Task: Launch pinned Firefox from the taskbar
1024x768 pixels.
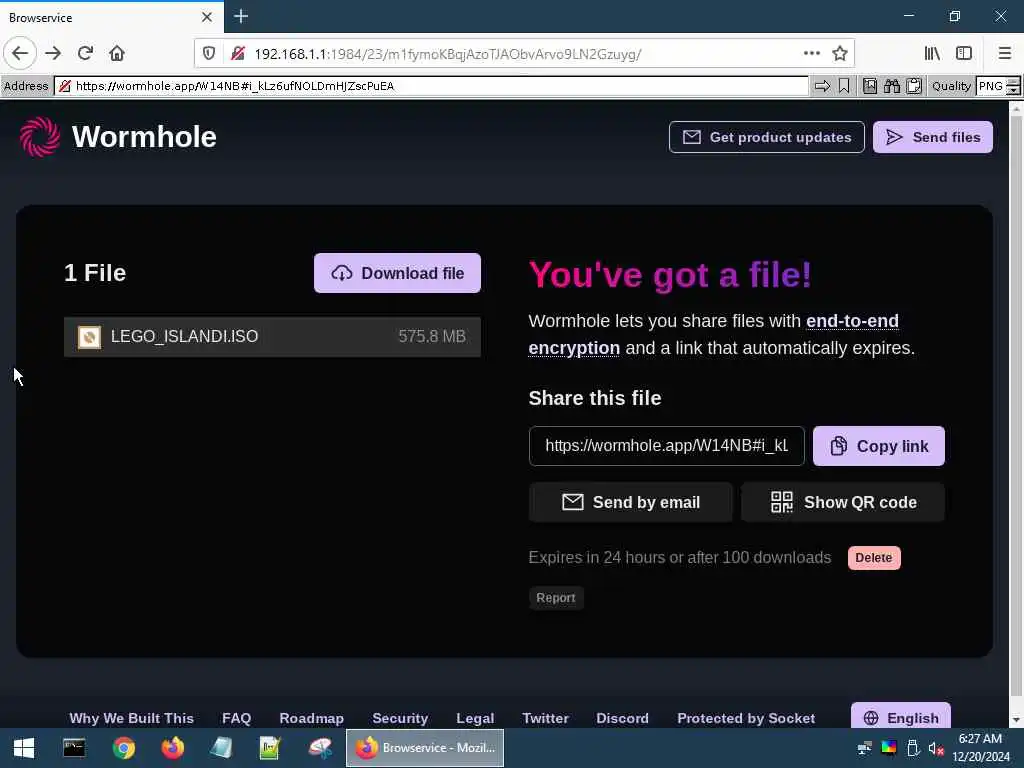Action: pyautogui.click(x=172, y=748)
